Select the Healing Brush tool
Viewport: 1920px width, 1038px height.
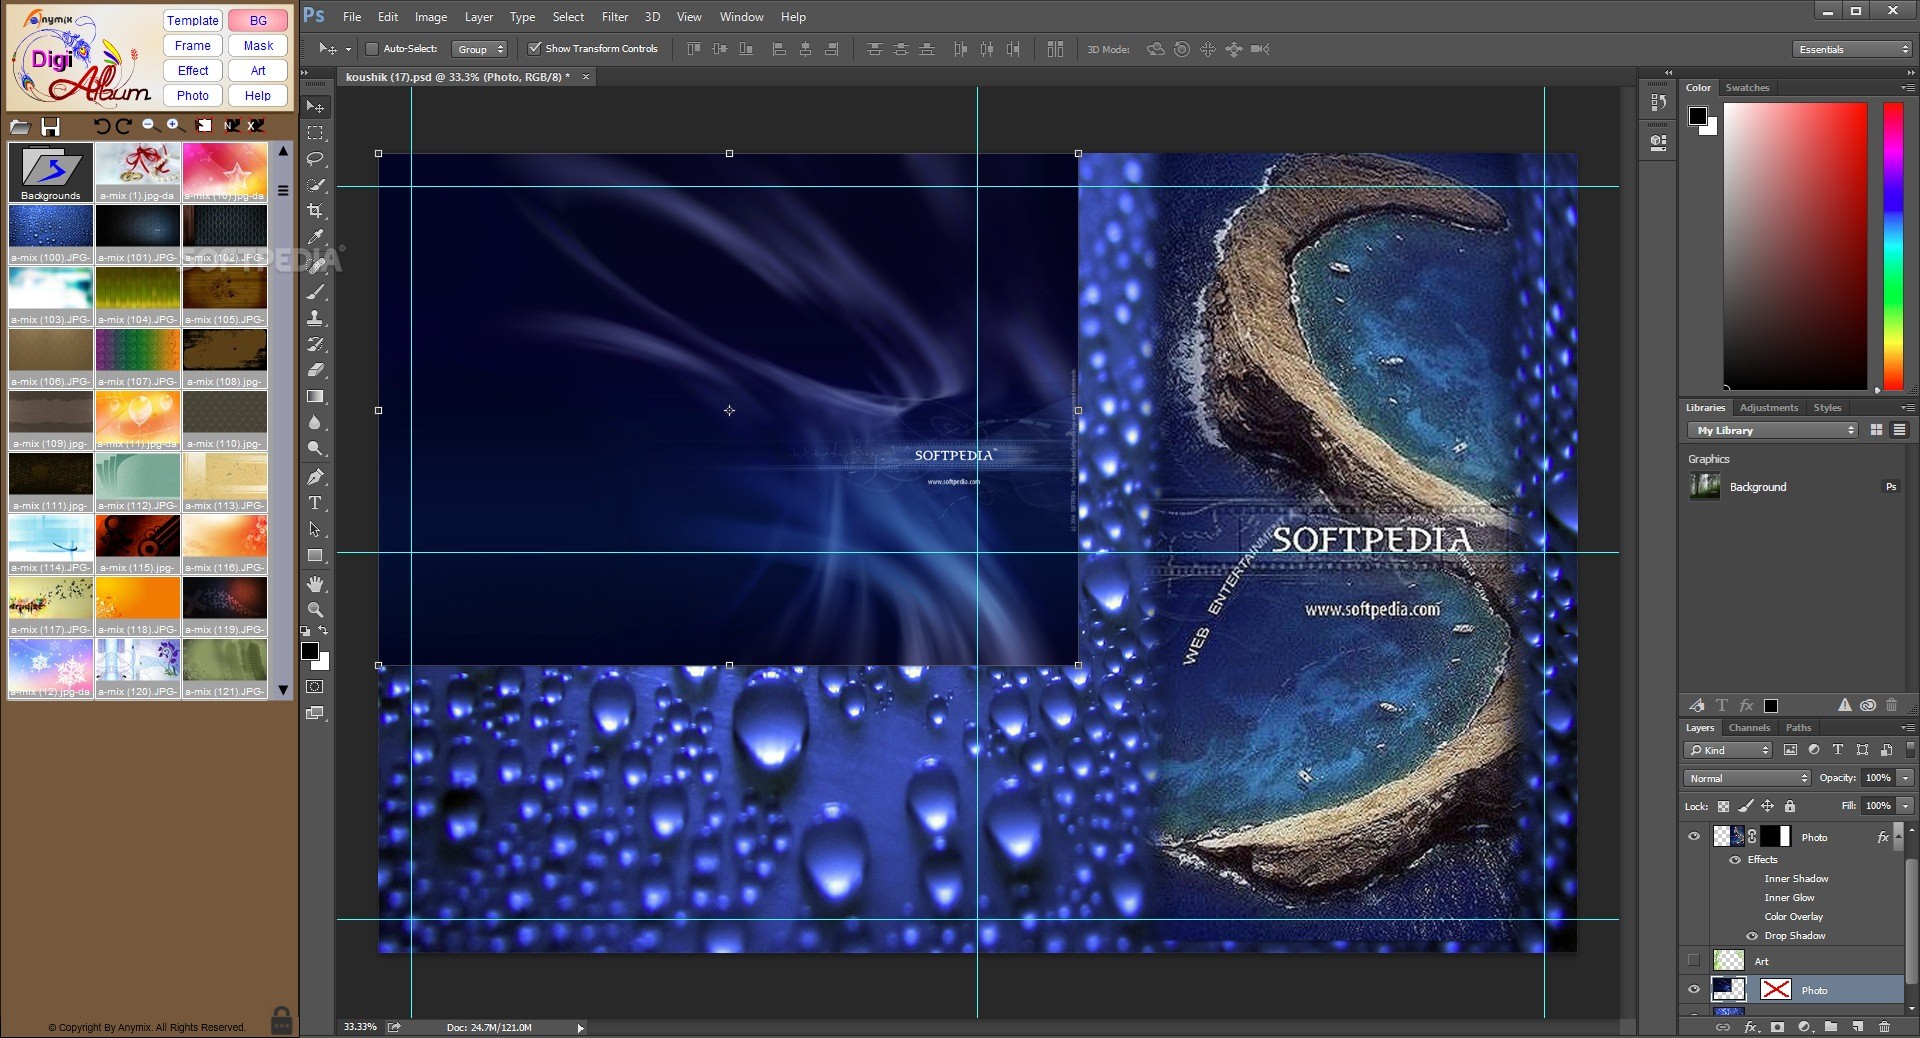tap(315, 265)
